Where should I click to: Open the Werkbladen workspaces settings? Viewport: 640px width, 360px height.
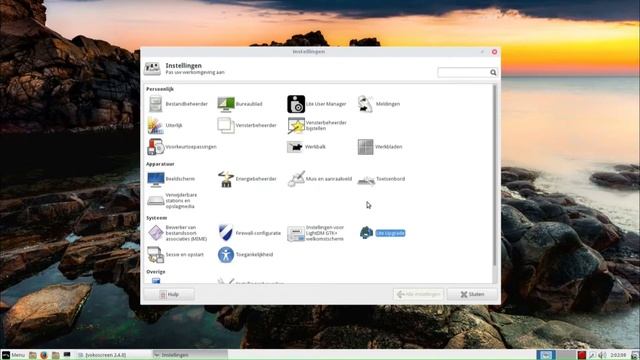365,147
